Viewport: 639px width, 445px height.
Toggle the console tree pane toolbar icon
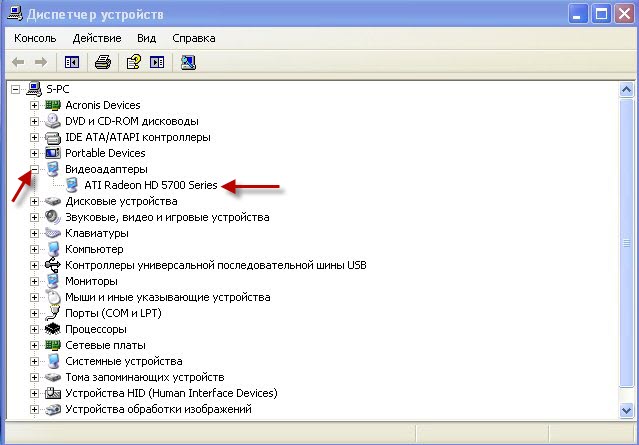click(72, 62)
